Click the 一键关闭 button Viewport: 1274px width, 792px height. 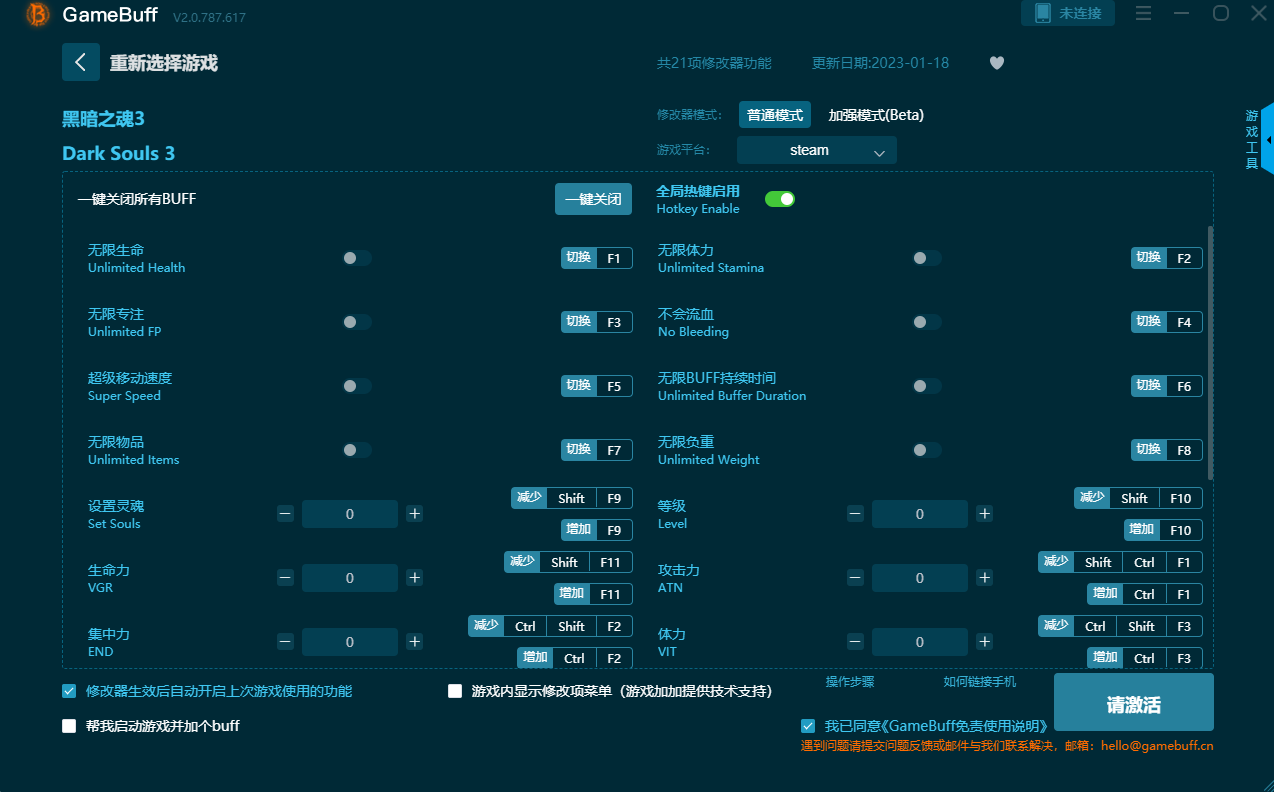tap(594, 199)
